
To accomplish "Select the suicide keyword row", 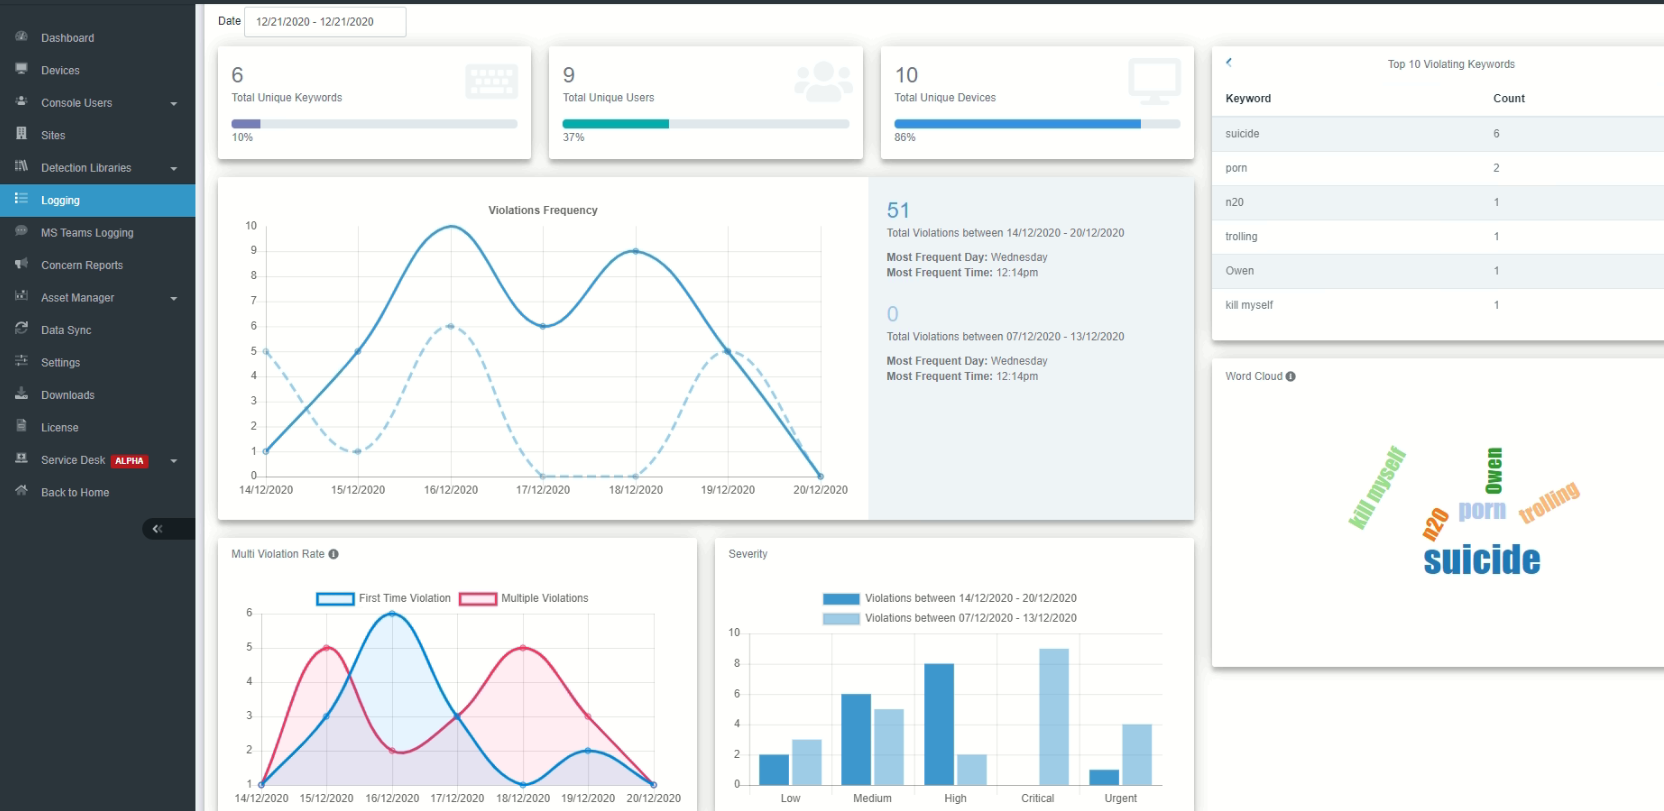I will (1438, 134).
